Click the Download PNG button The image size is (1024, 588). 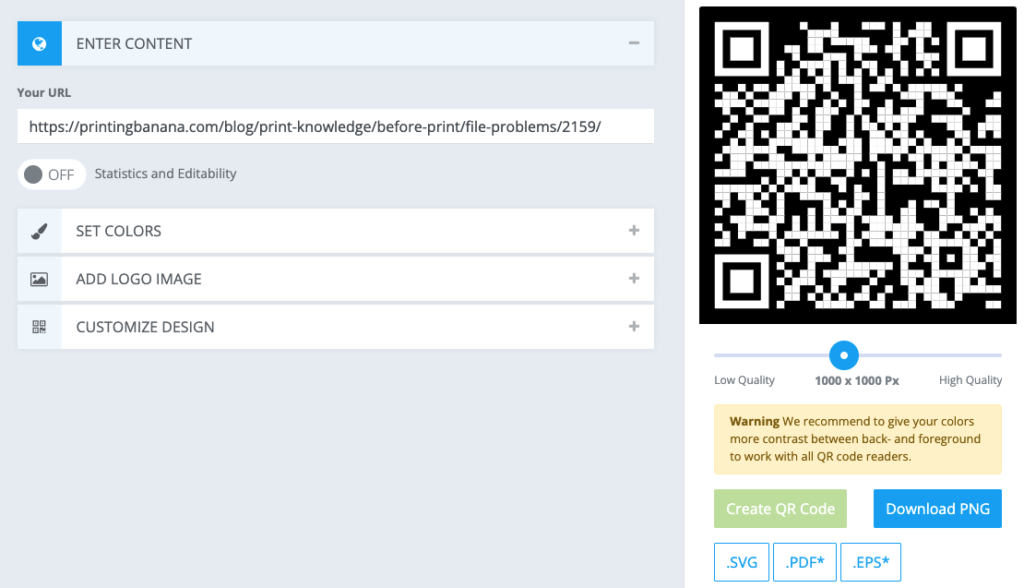coord(937,508)
